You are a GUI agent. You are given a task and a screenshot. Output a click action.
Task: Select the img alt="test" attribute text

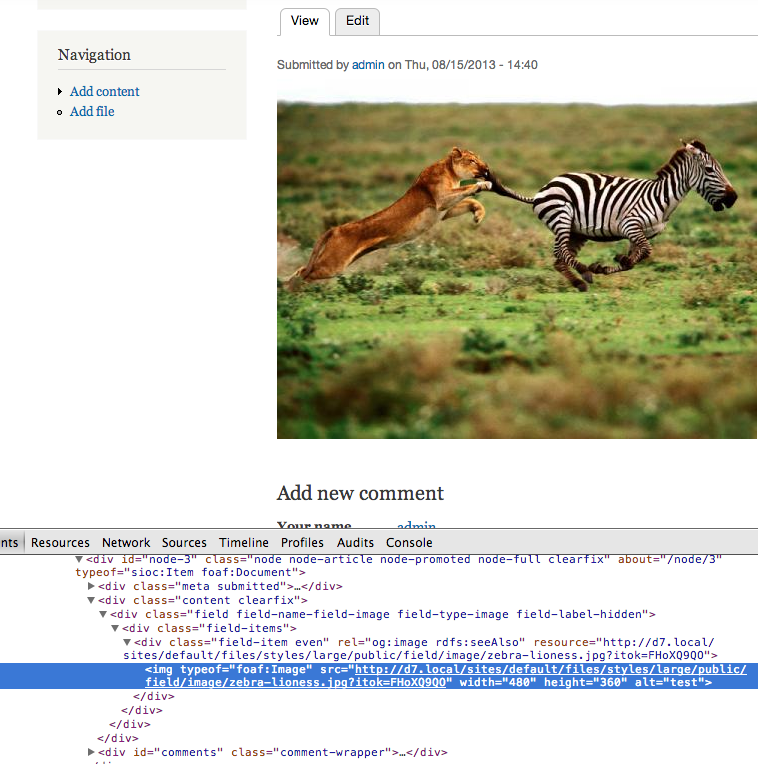tap(669, 683)
